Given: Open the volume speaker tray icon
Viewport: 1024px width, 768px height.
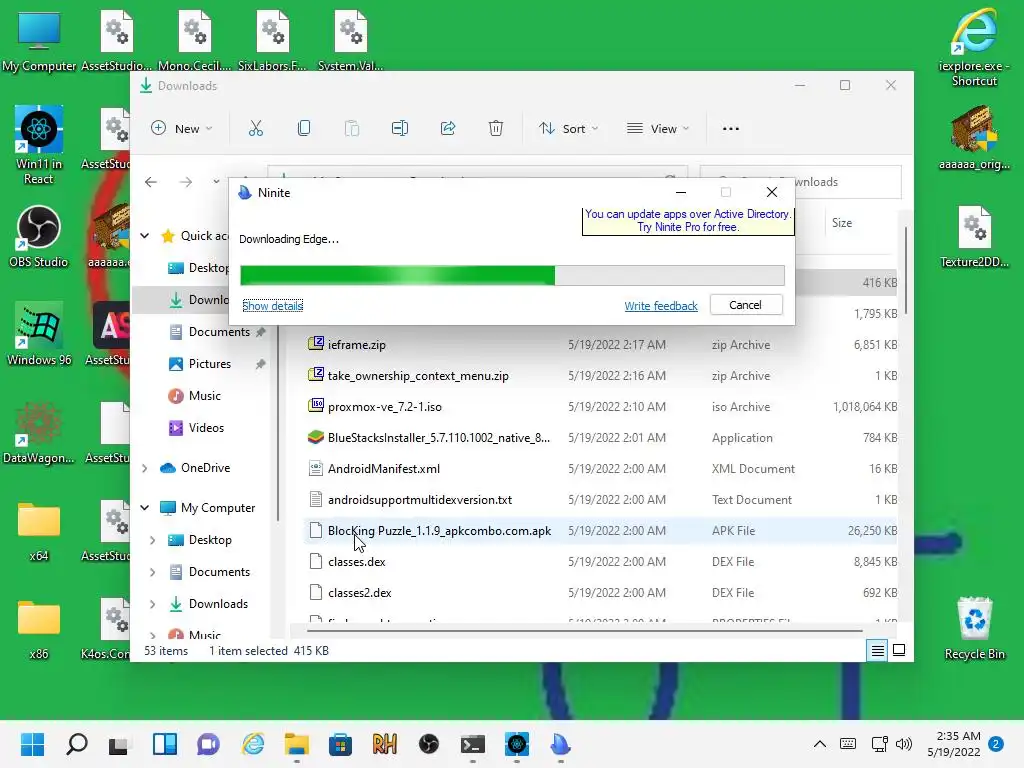Looking at the screenshot, I should click(x=904, y=744).
